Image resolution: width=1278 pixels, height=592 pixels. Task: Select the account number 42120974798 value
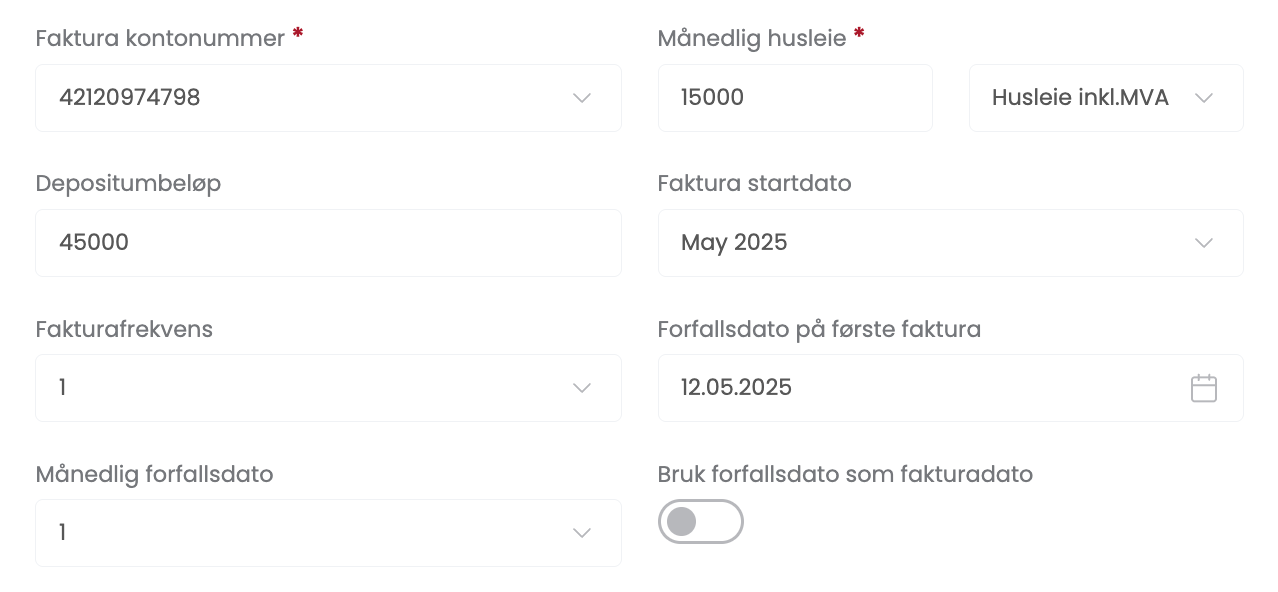point(130,98)
